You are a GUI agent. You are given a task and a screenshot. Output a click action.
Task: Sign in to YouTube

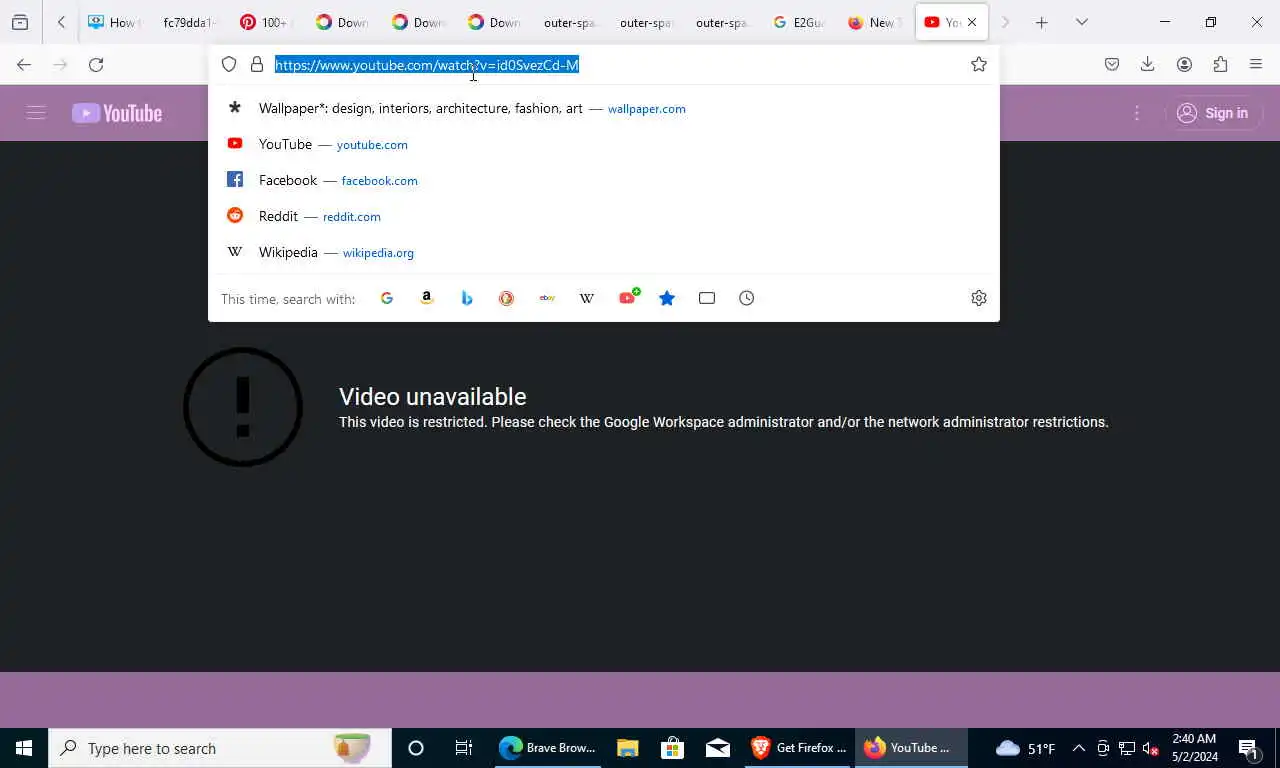click(x=1213, y=113)
